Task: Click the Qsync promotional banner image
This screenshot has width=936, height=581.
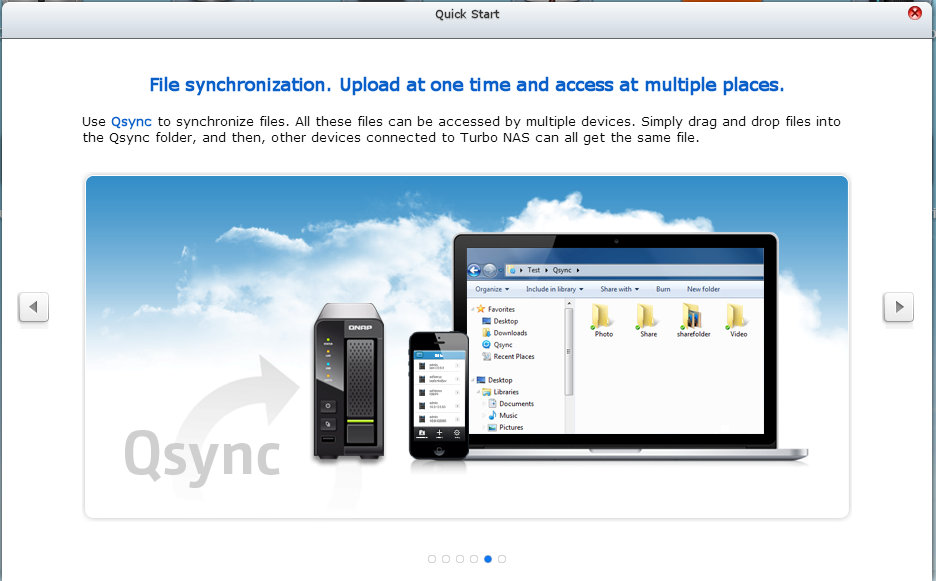Action: (x=467, y=346)
